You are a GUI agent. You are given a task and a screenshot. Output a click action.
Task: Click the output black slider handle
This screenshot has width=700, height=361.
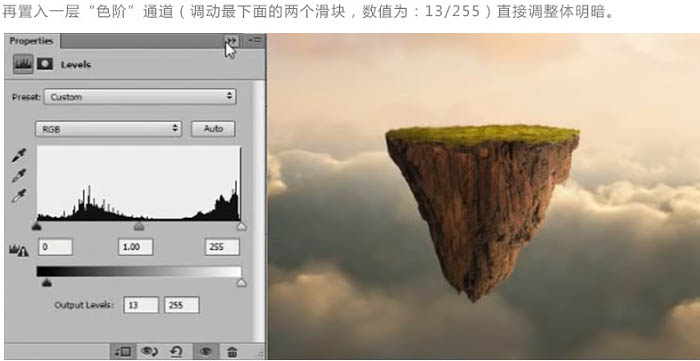[46, 282]
